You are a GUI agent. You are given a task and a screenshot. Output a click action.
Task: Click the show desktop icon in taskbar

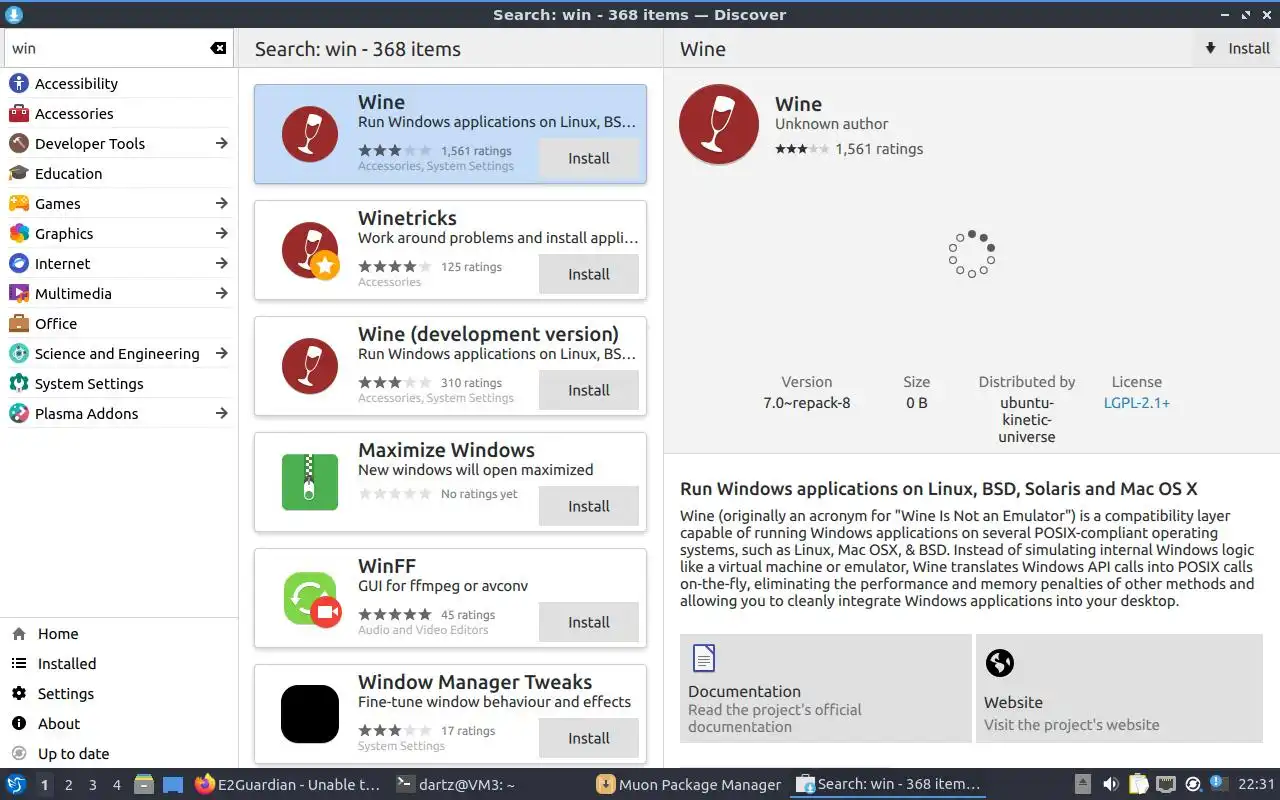pos(173,784)
